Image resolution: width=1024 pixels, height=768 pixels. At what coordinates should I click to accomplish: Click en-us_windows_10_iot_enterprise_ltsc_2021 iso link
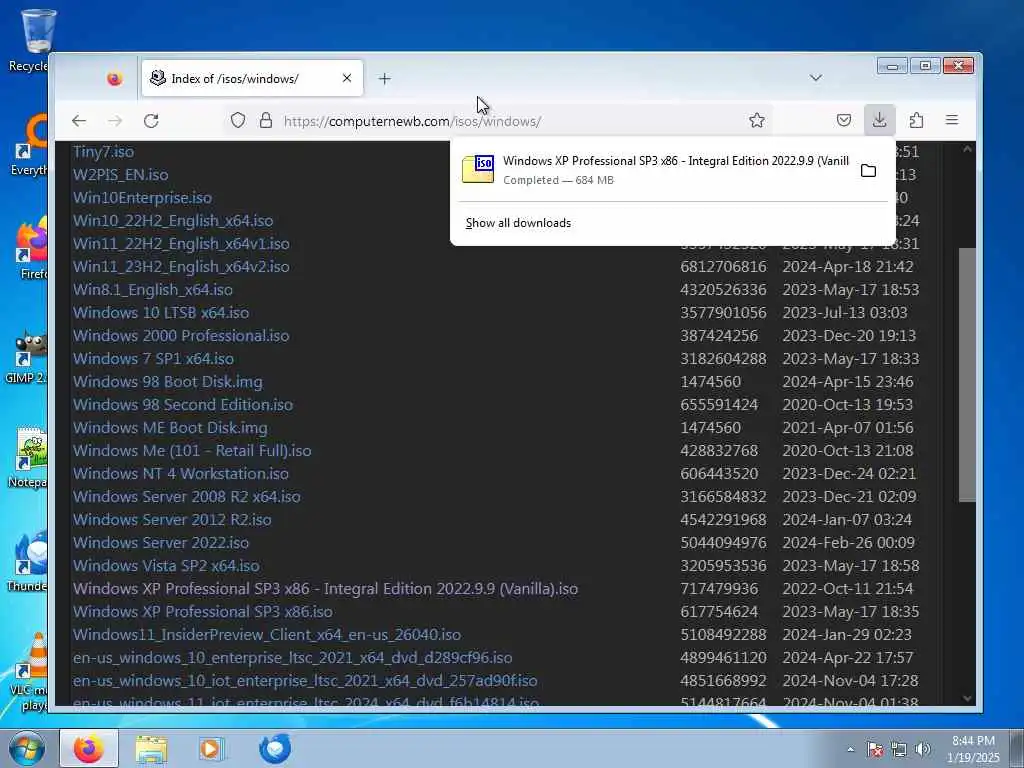305,680
